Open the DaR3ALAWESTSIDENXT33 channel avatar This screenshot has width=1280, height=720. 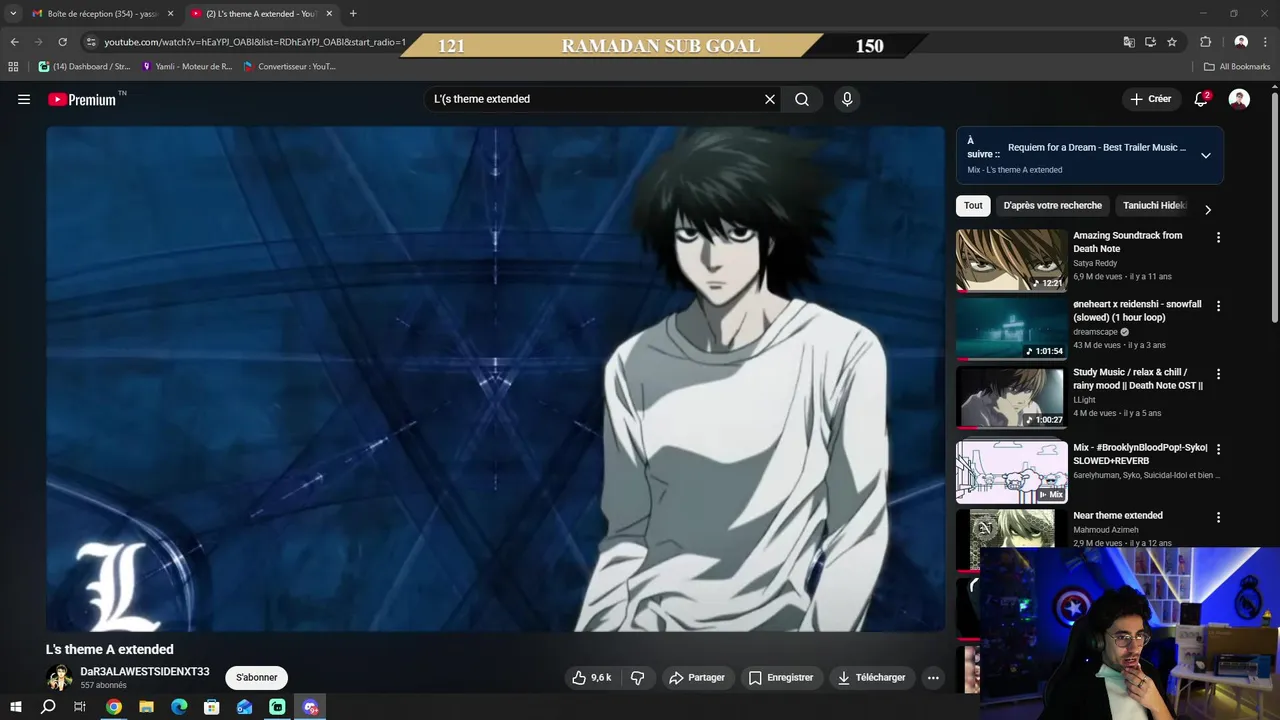click(x=59, y=678)
